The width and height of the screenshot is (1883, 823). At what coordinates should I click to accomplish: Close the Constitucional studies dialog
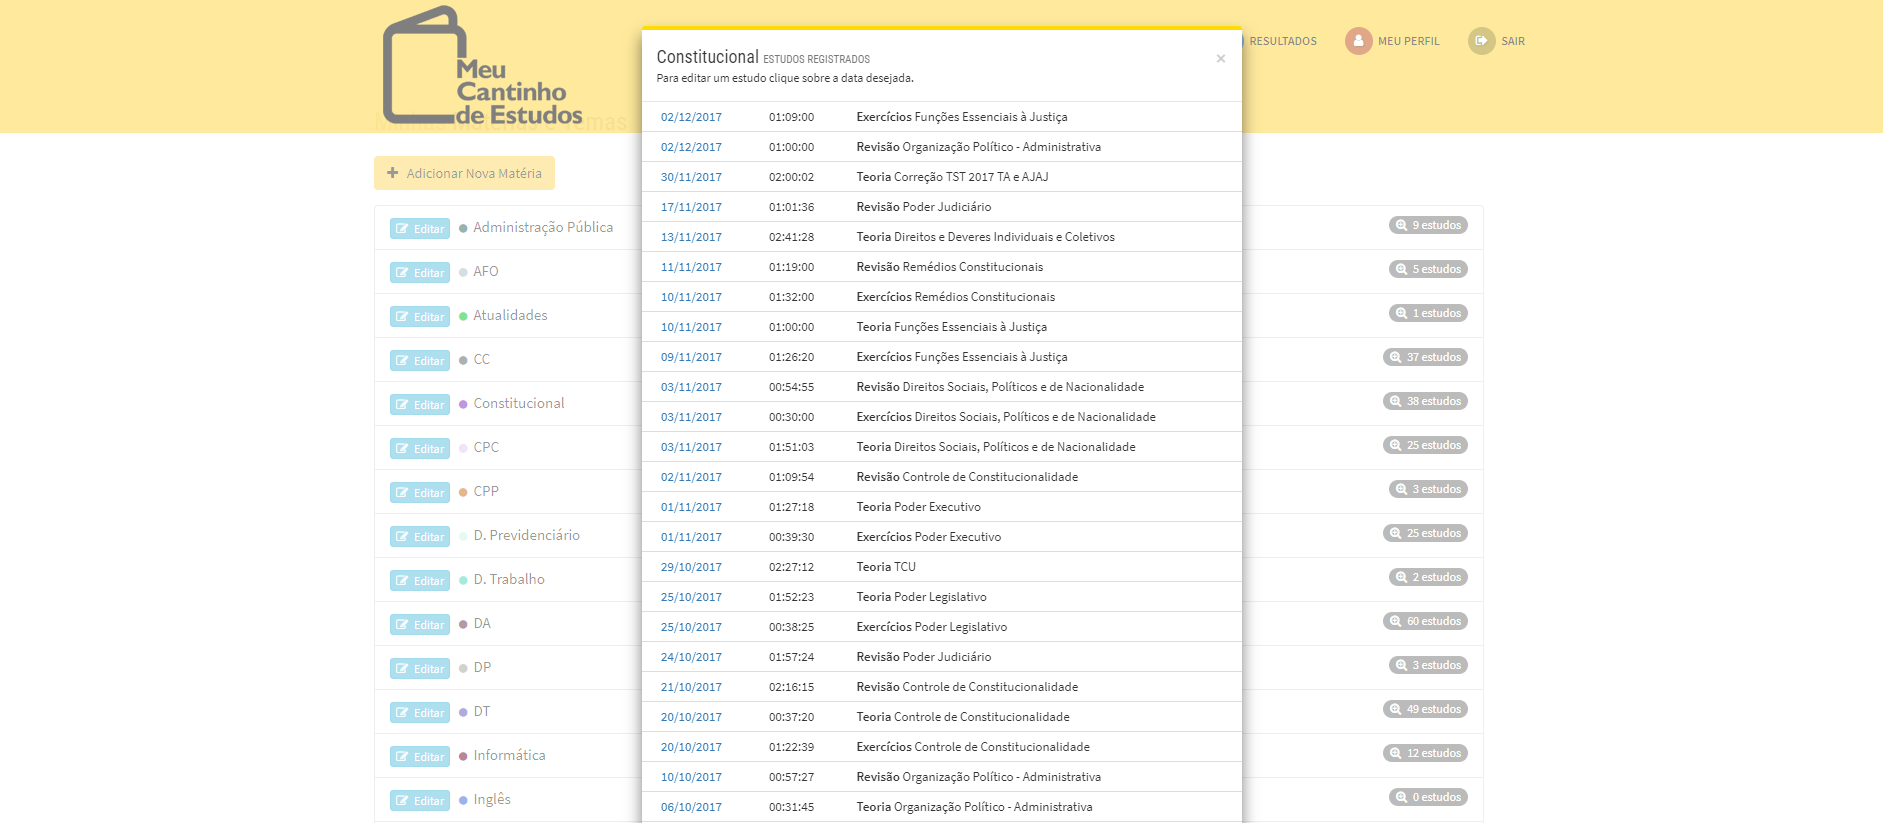coord(1220,59)
